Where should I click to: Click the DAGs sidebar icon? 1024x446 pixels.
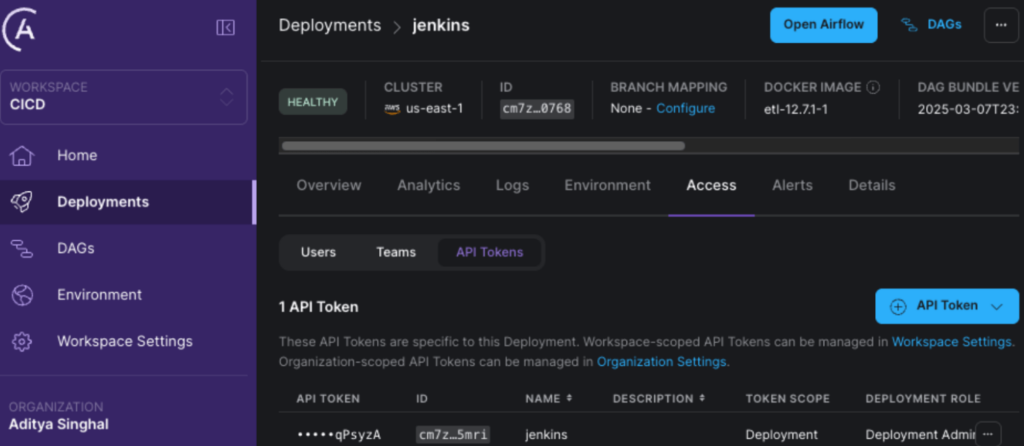click(22, 248)
